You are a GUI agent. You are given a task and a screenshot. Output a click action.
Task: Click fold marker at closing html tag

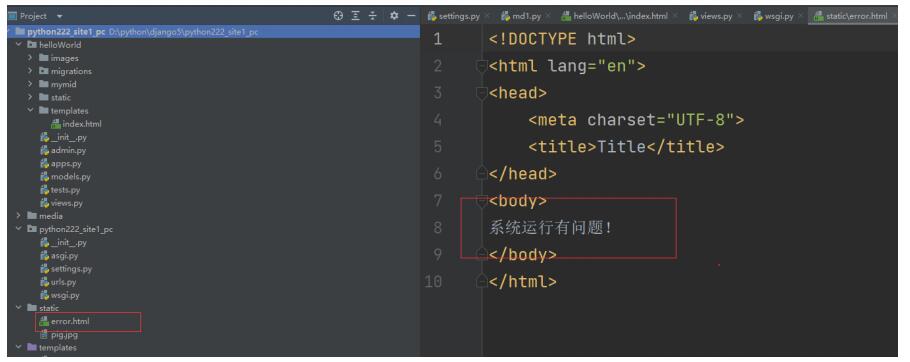pos(481,281)
